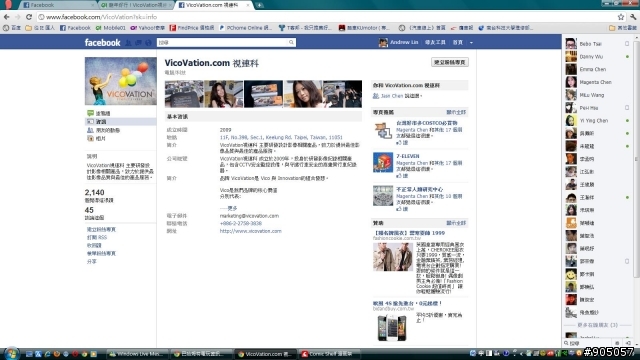Open the iPhone ad image
This screenshot has height=360, width=640.
(x=392, y=327)
